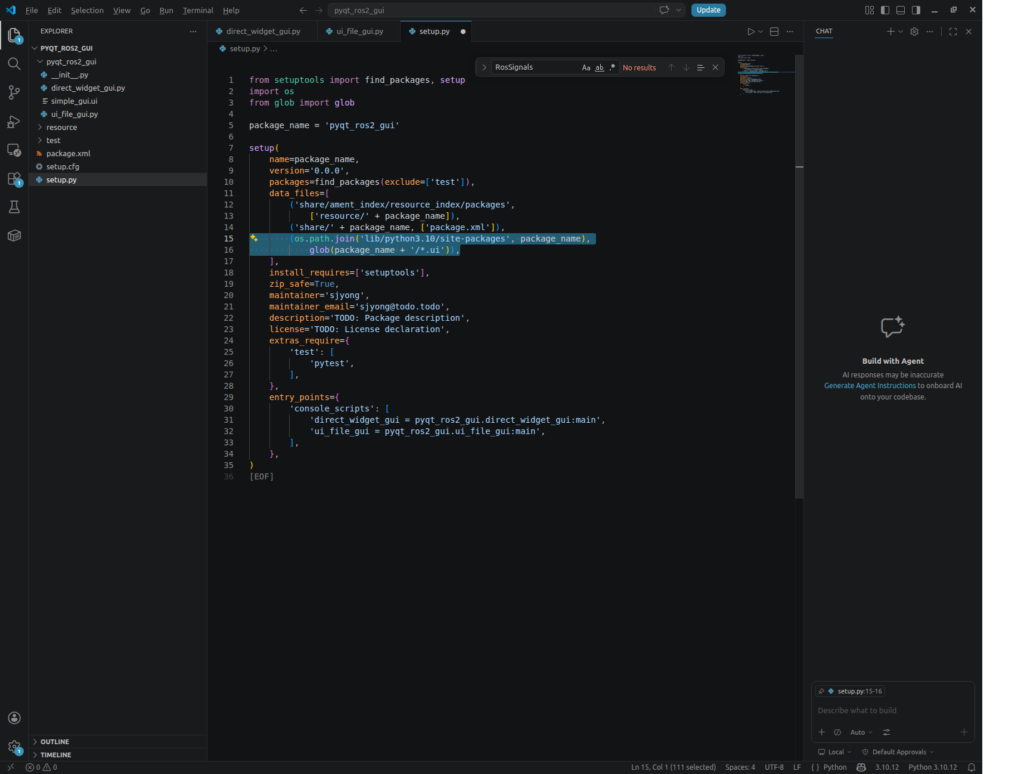The height and width of the screenshot is (774, 1024).
Task: Open Copilot status icon in status bar
Action: [x=861, y=767]
